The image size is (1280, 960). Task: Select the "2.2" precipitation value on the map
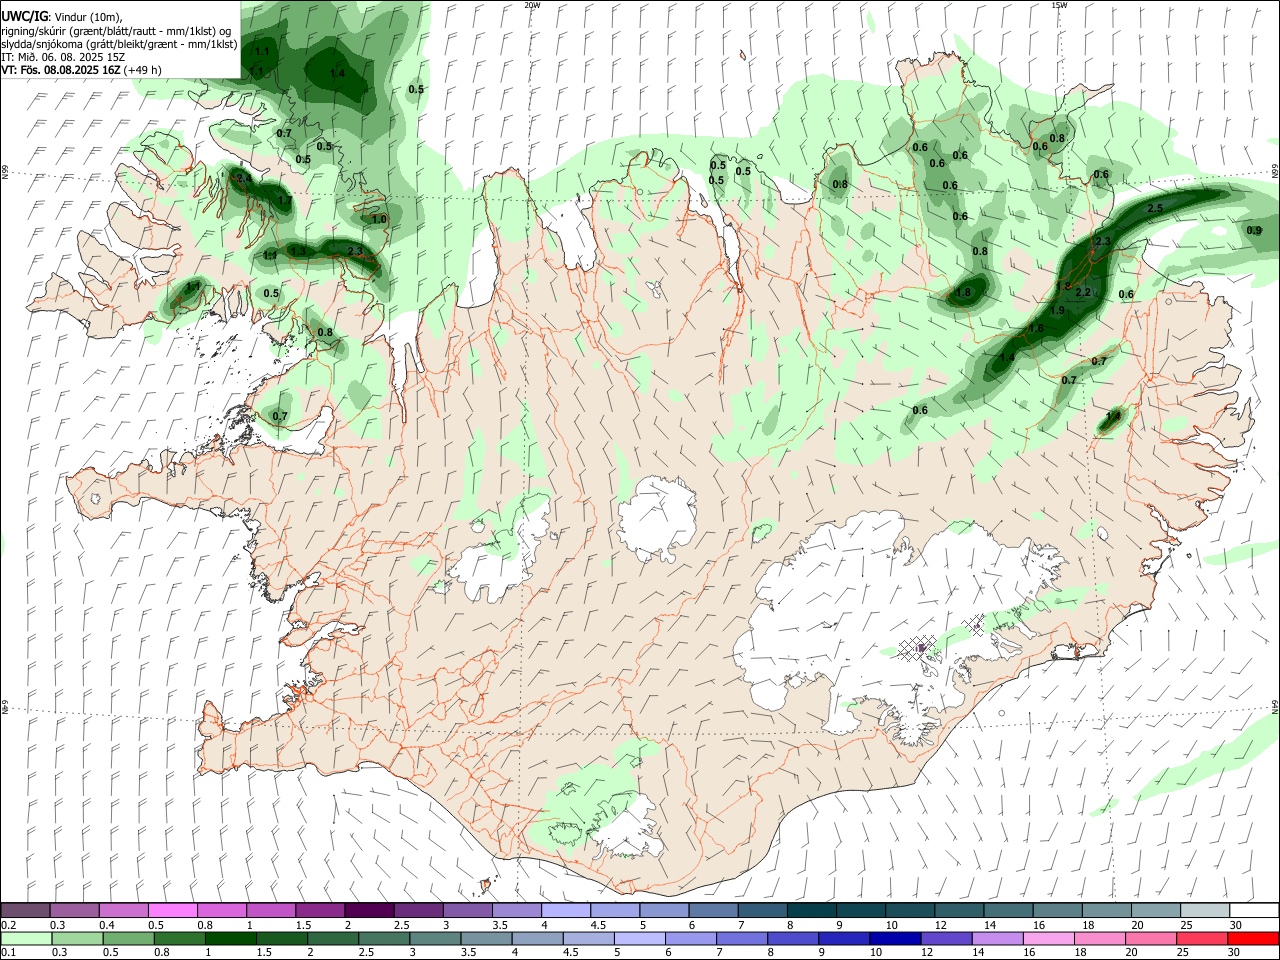(x=1082, y=292)
